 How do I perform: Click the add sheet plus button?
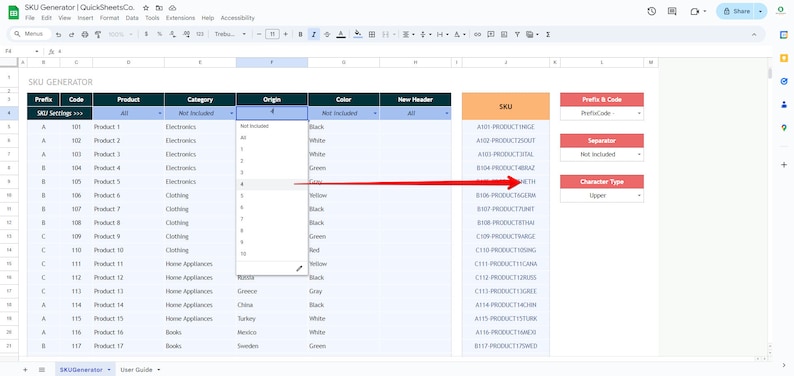point(25,370)
